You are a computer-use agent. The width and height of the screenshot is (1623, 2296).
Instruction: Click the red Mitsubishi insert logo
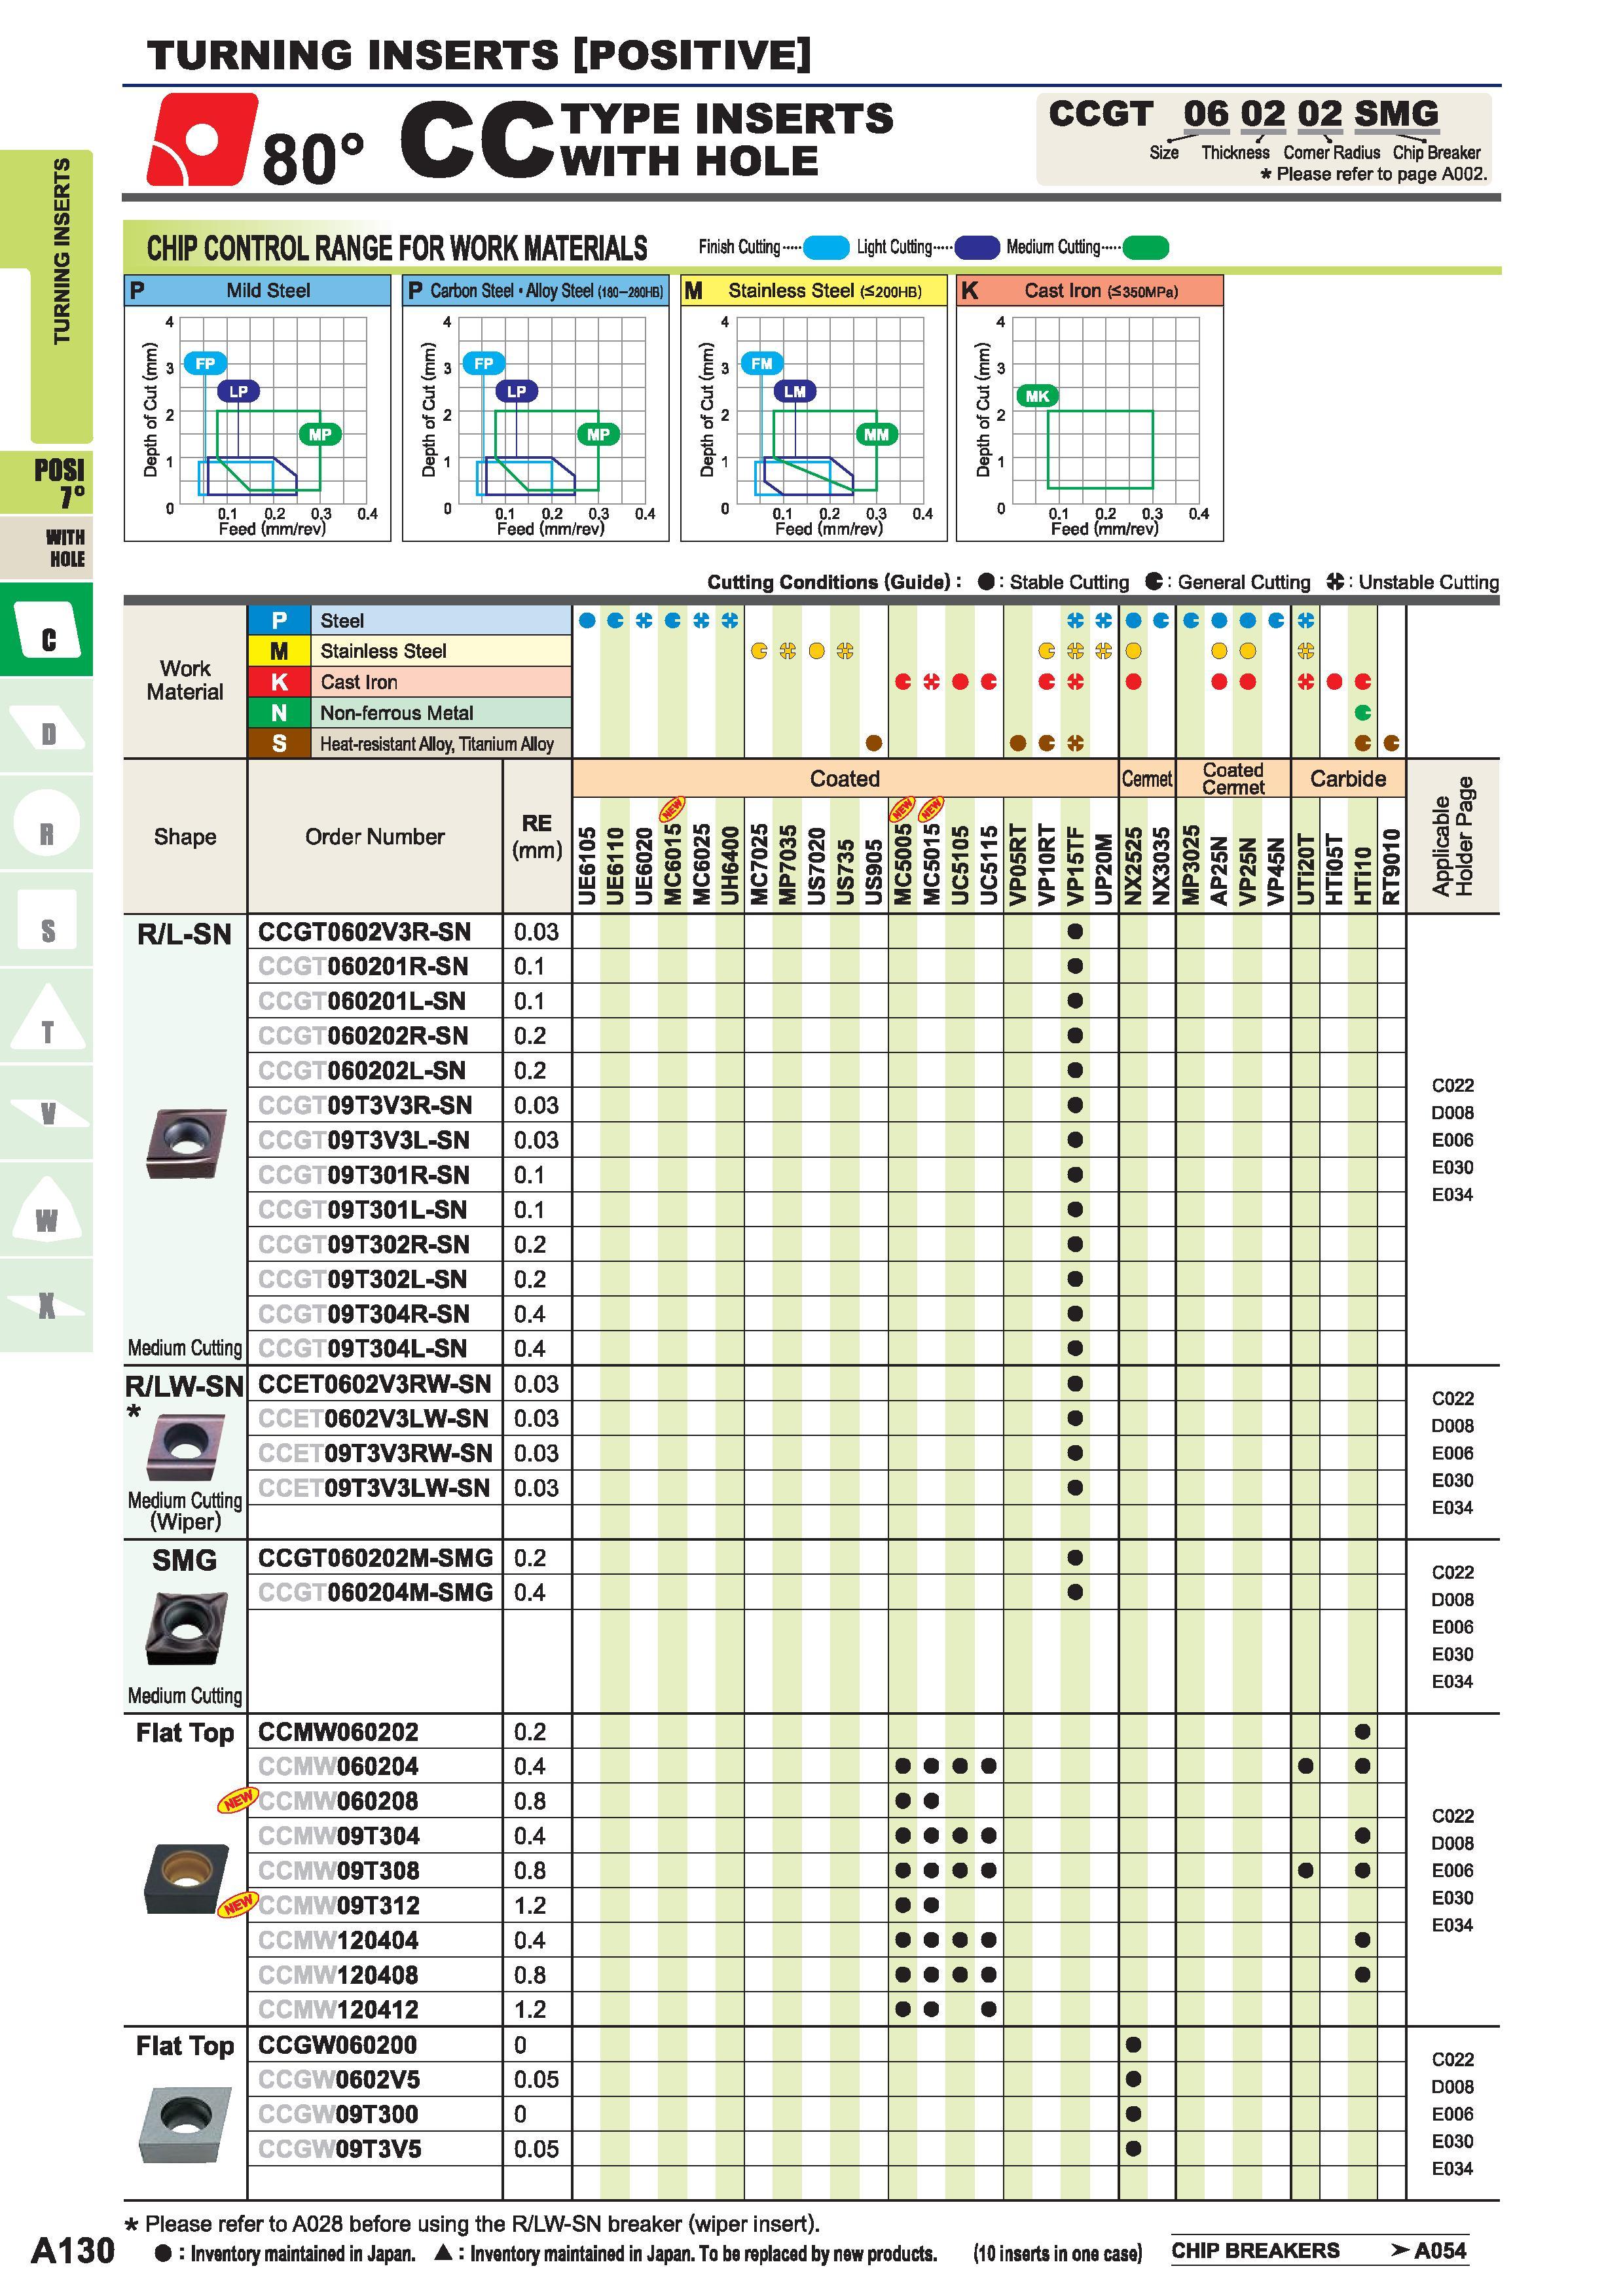(202, 139)
